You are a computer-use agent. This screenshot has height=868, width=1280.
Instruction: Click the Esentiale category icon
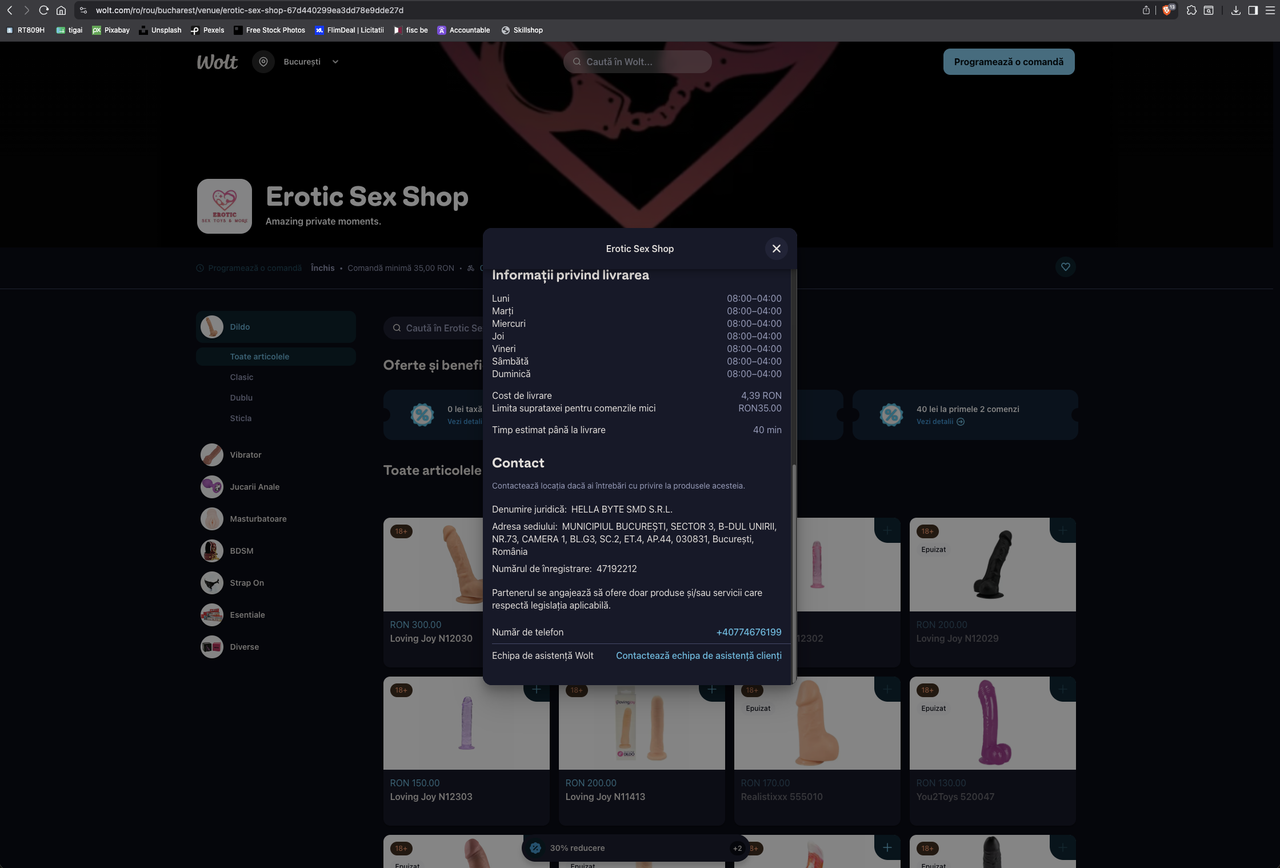[212, 615]
